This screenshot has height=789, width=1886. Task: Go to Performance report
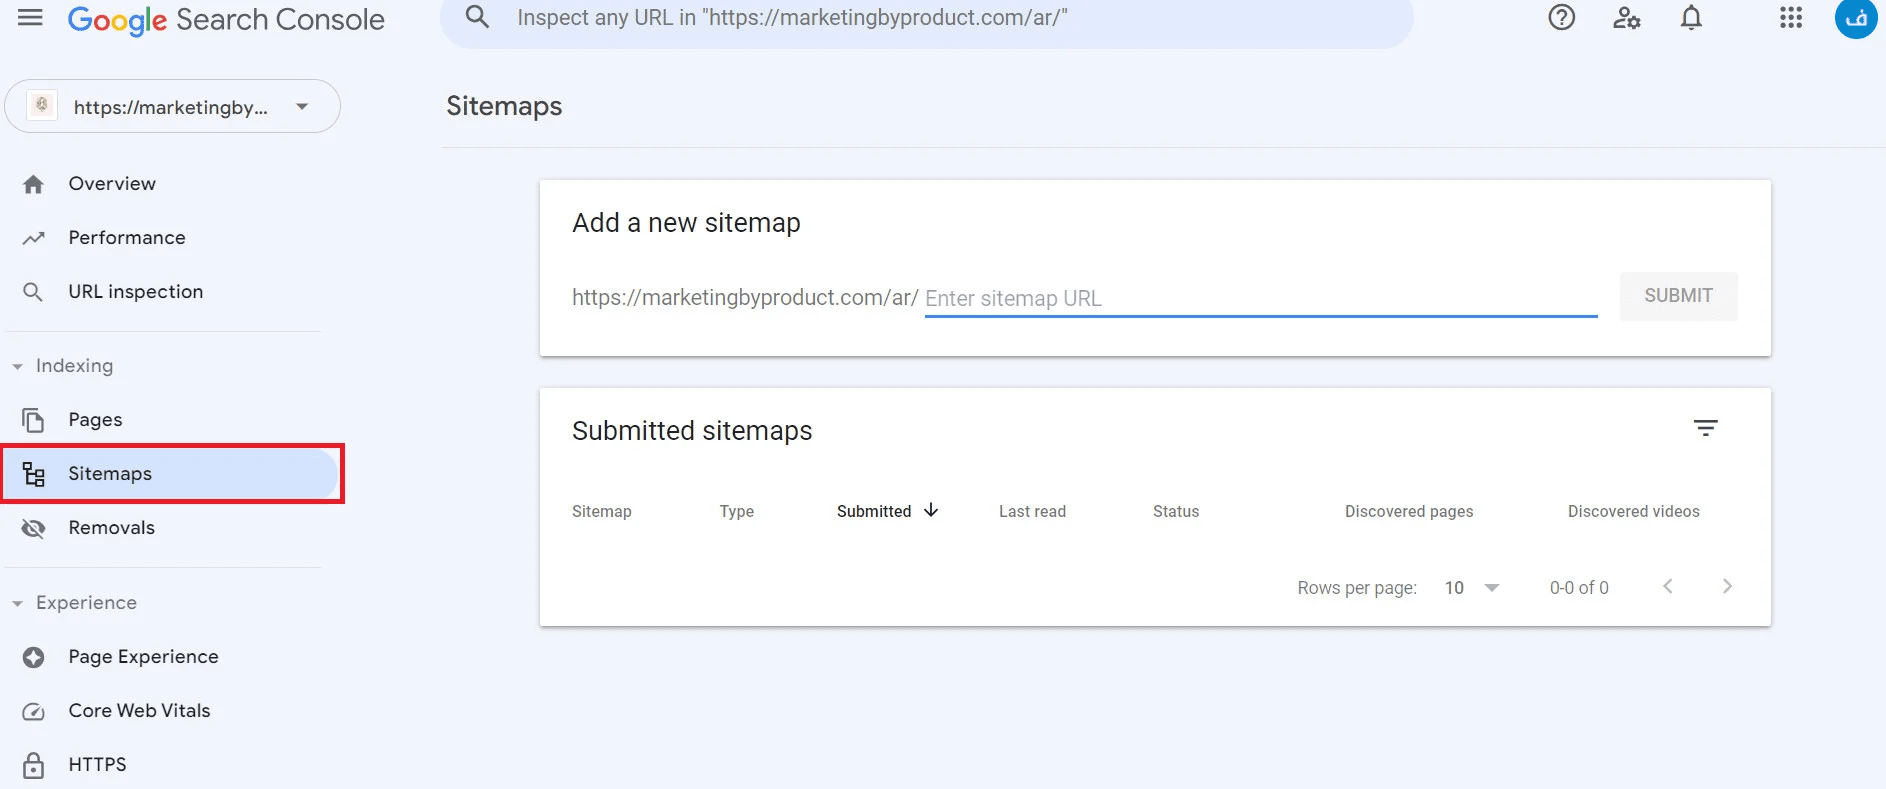[x=127, y=238]
